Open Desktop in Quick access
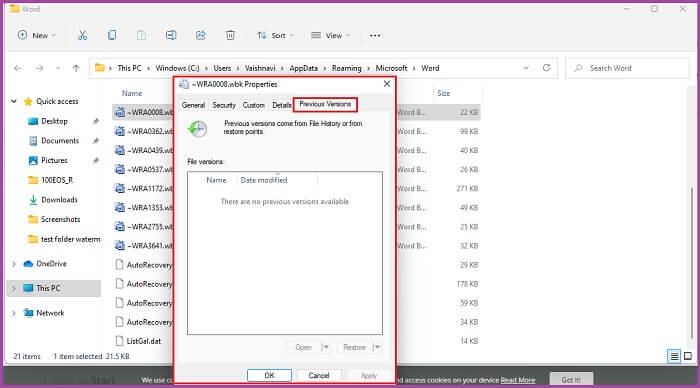 (x=54, y=121)
